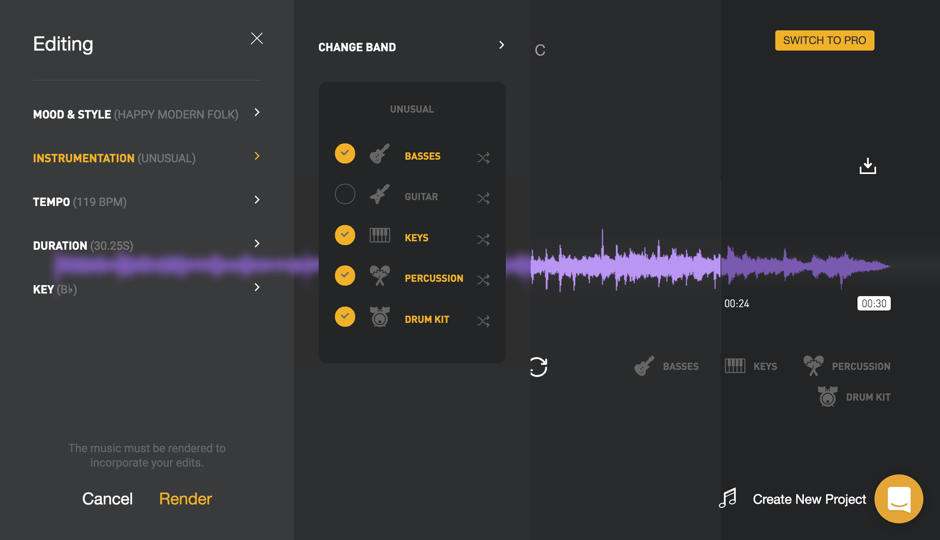Open Mood & Style settings

click(x=147, y=114)
